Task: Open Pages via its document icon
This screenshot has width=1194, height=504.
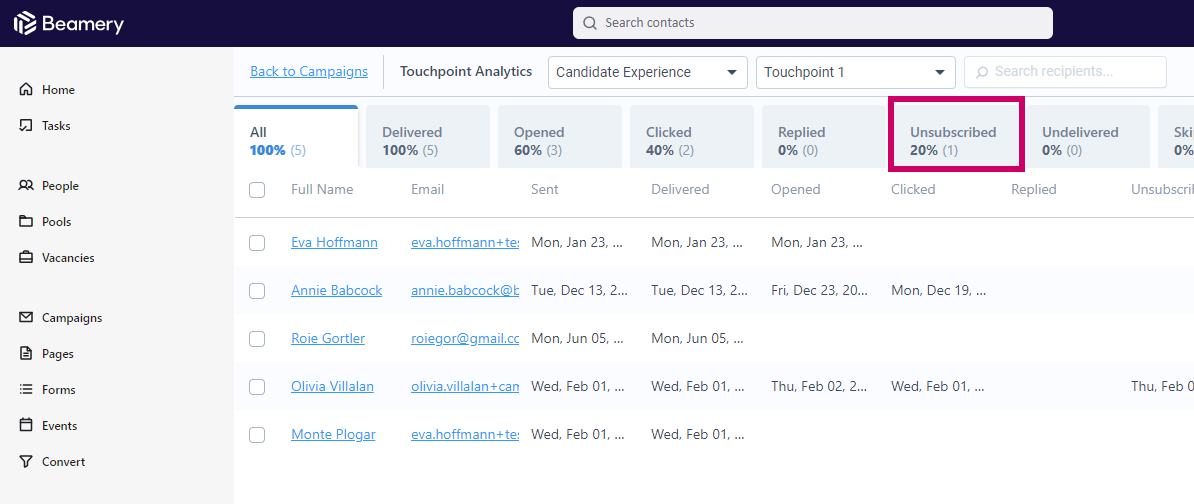Action: coord(27,353)
